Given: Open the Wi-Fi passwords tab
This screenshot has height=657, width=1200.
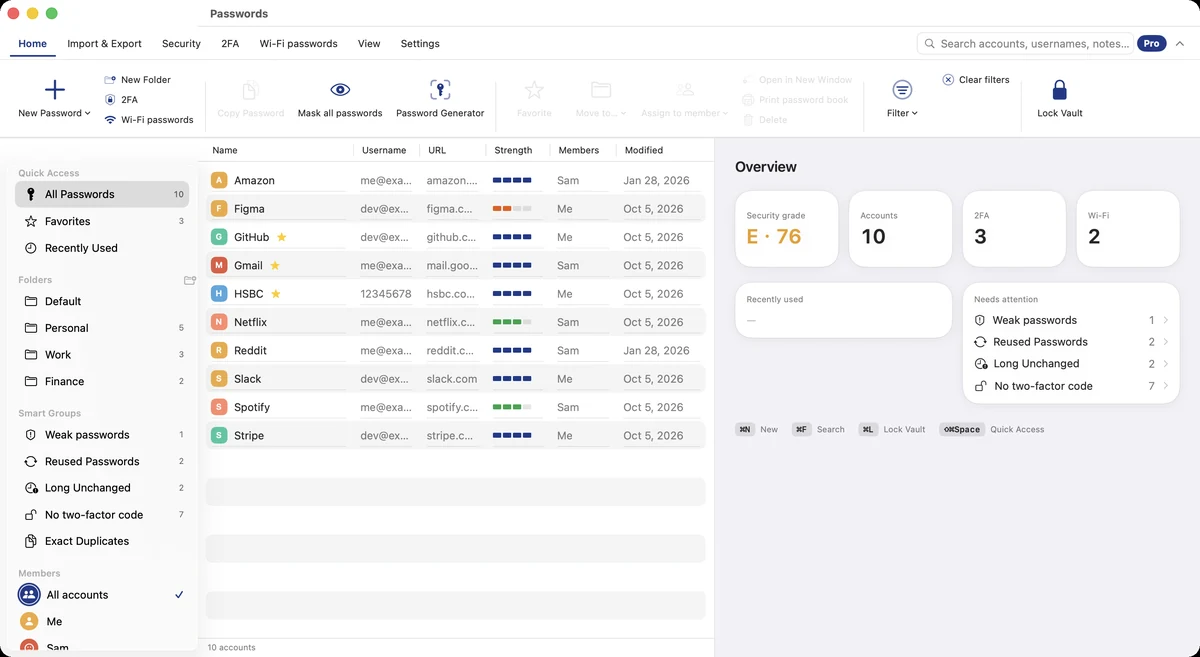Looking at the screenshot, I should [298, 44].
